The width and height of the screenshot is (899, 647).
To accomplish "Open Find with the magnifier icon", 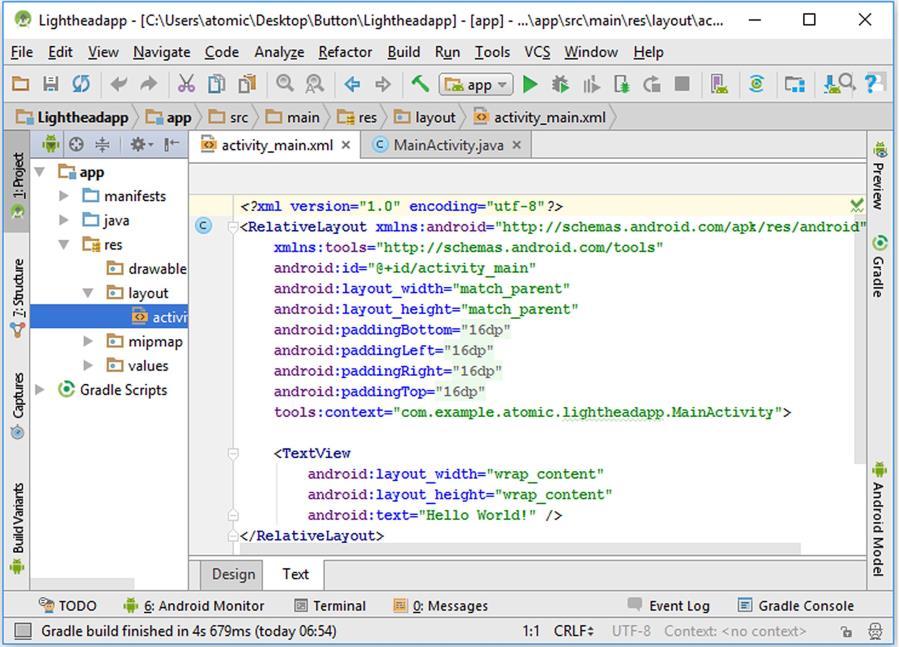I will point(284,84).
